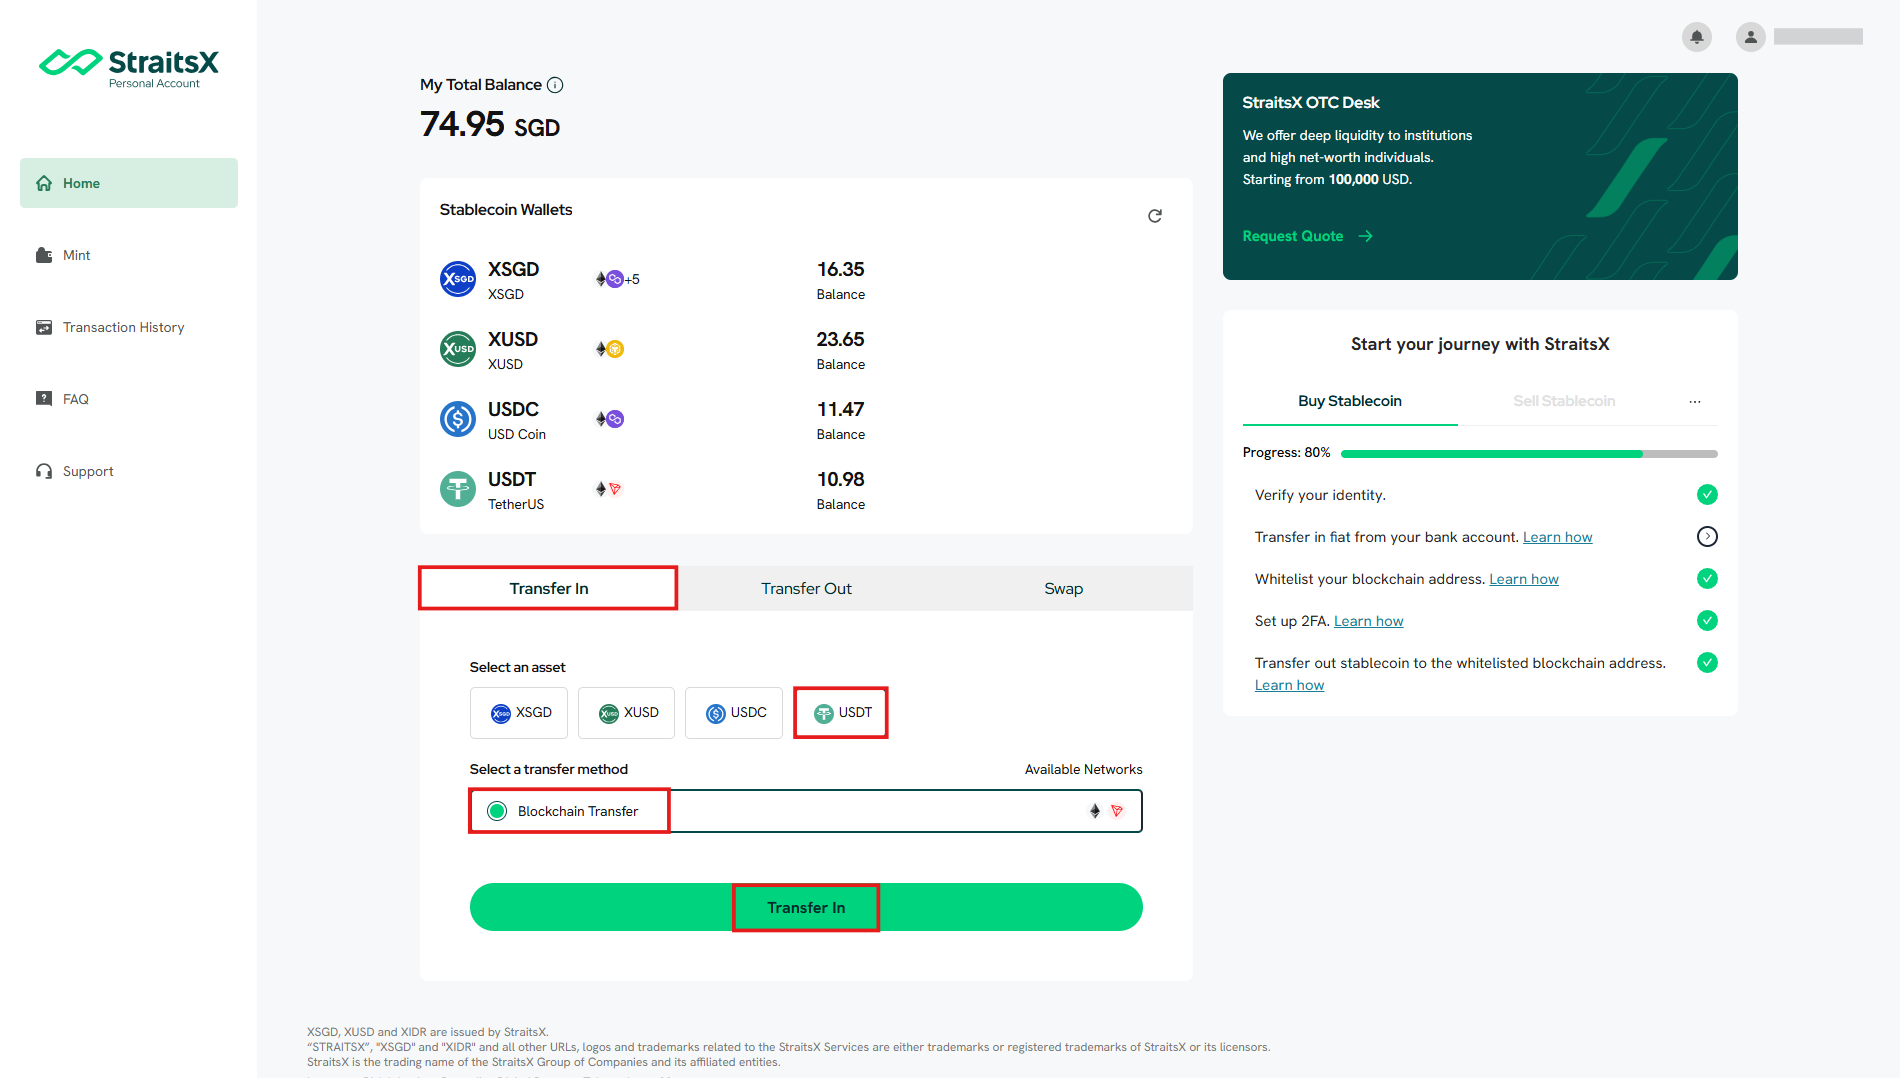Select XSGD as the asset
1900x1078 pixels.
click(x=519, y=713)
